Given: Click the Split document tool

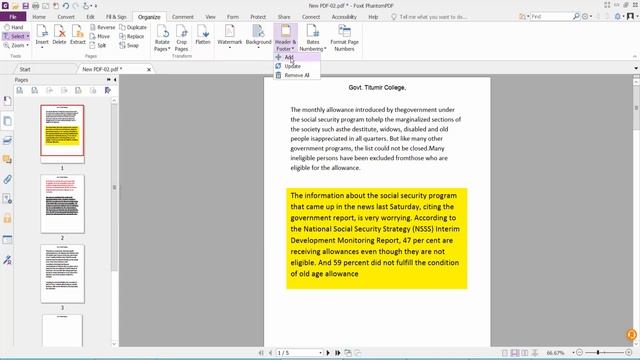Looking at the screenshot, I should 98,45.
